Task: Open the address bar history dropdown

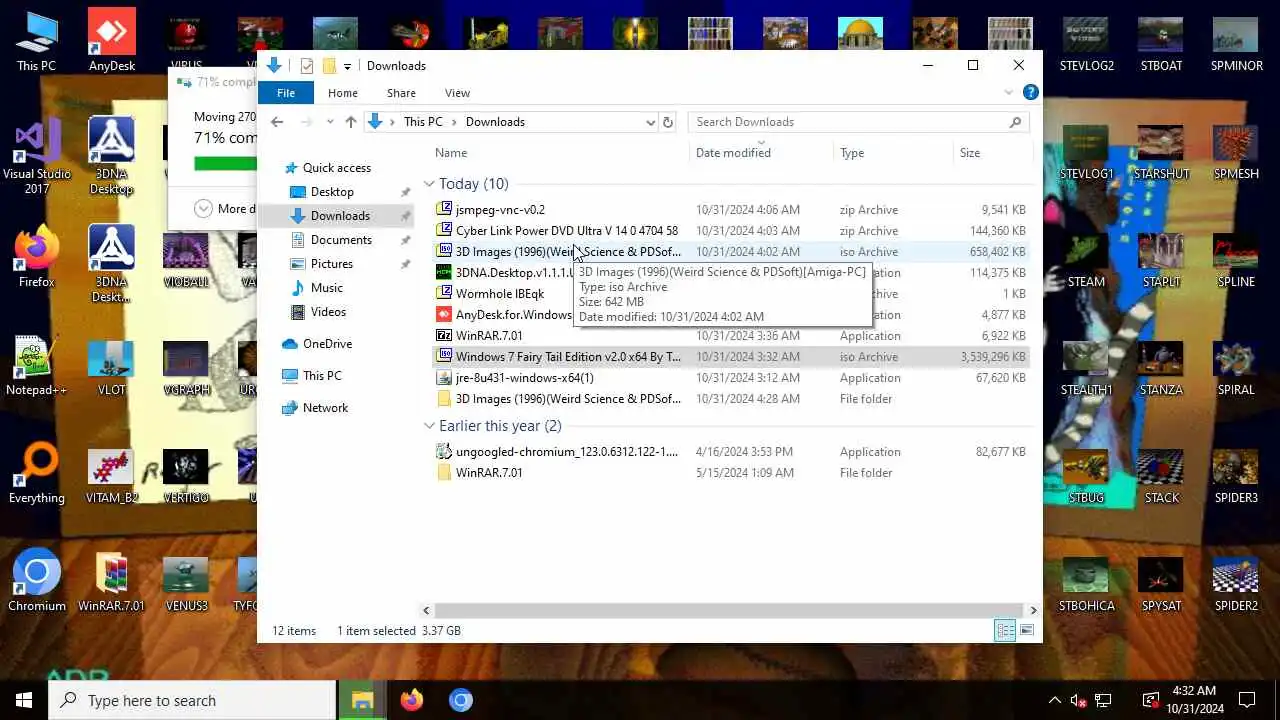Action: 650,122
